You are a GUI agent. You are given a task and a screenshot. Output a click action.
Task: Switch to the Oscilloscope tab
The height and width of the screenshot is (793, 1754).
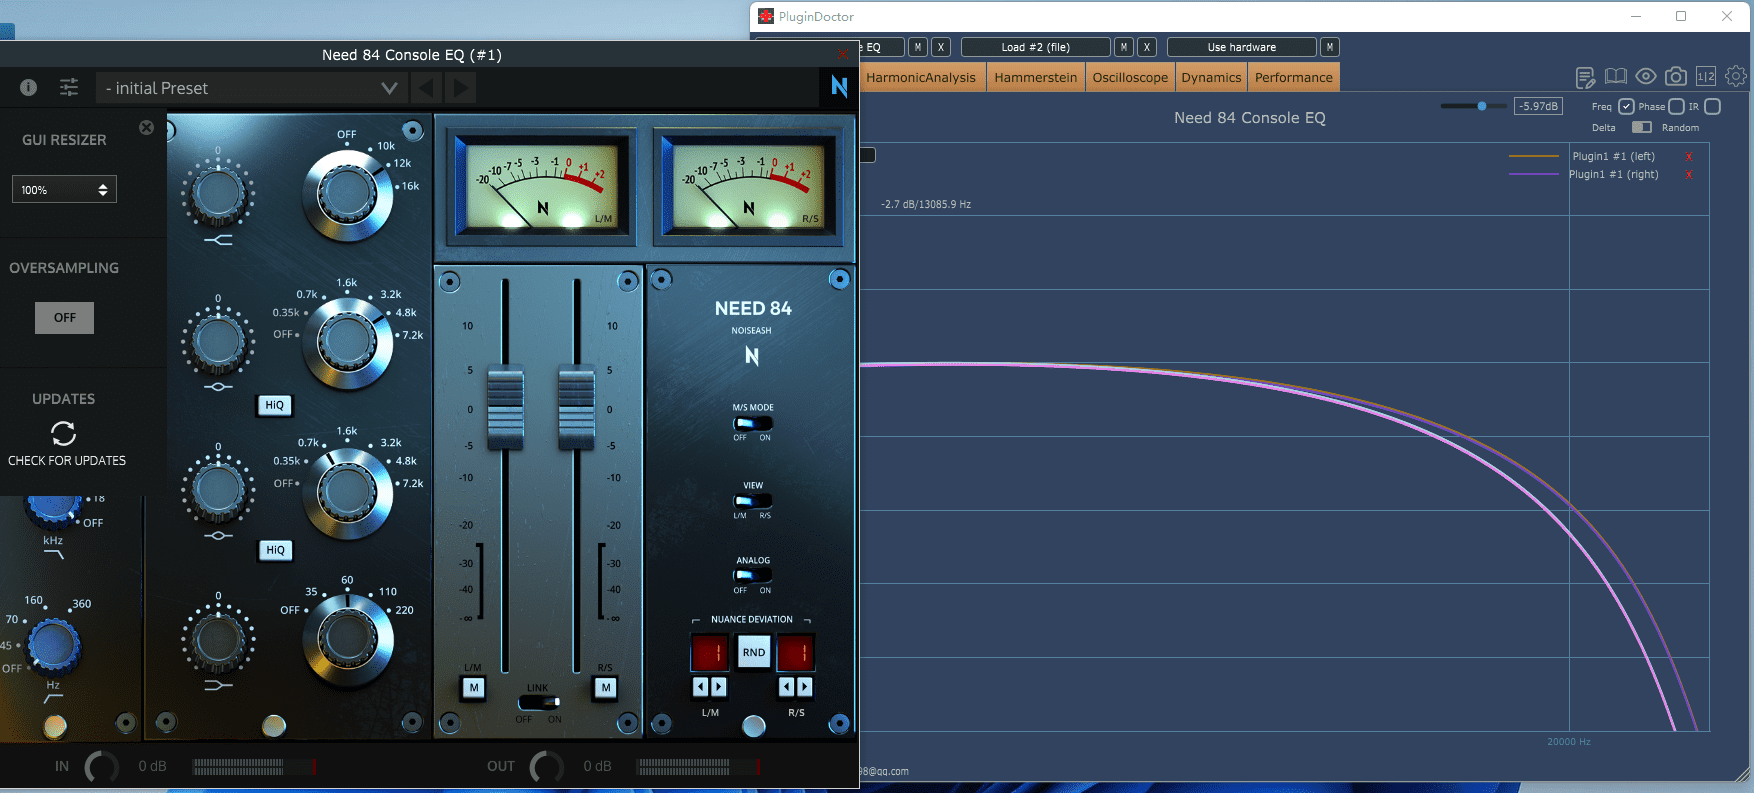[x=1130, y=78]
